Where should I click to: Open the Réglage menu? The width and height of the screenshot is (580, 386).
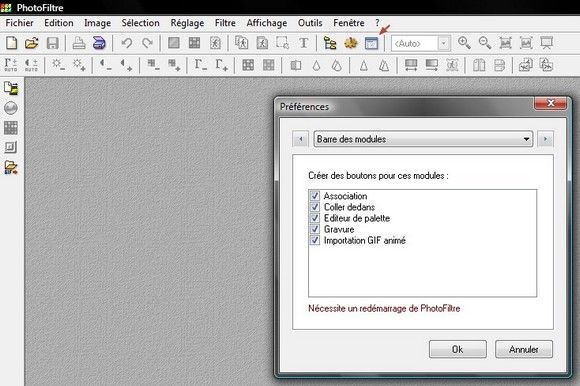pyautogui.click(x=187, y=23)
